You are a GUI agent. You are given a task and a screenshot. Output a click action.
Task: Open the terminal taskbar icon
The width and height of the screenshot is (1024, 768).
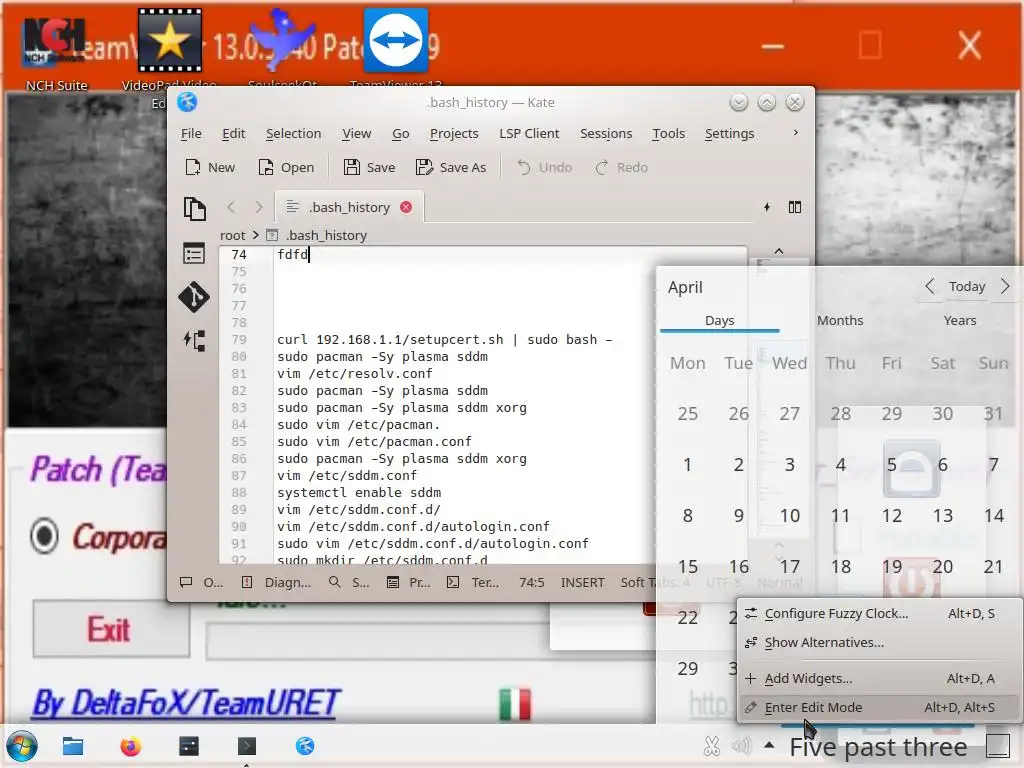[x=247, y=746]
